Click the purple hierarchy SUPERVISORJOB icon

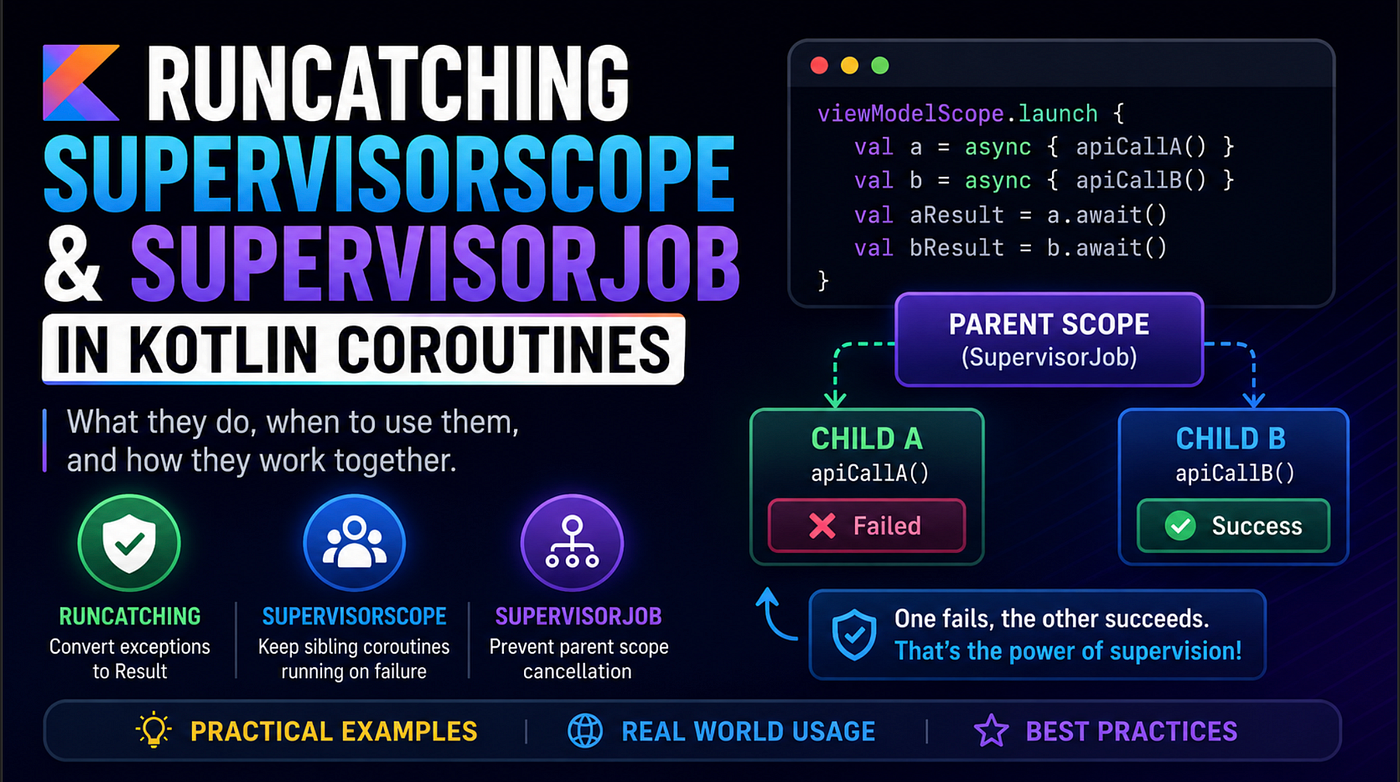pos(572,544)
